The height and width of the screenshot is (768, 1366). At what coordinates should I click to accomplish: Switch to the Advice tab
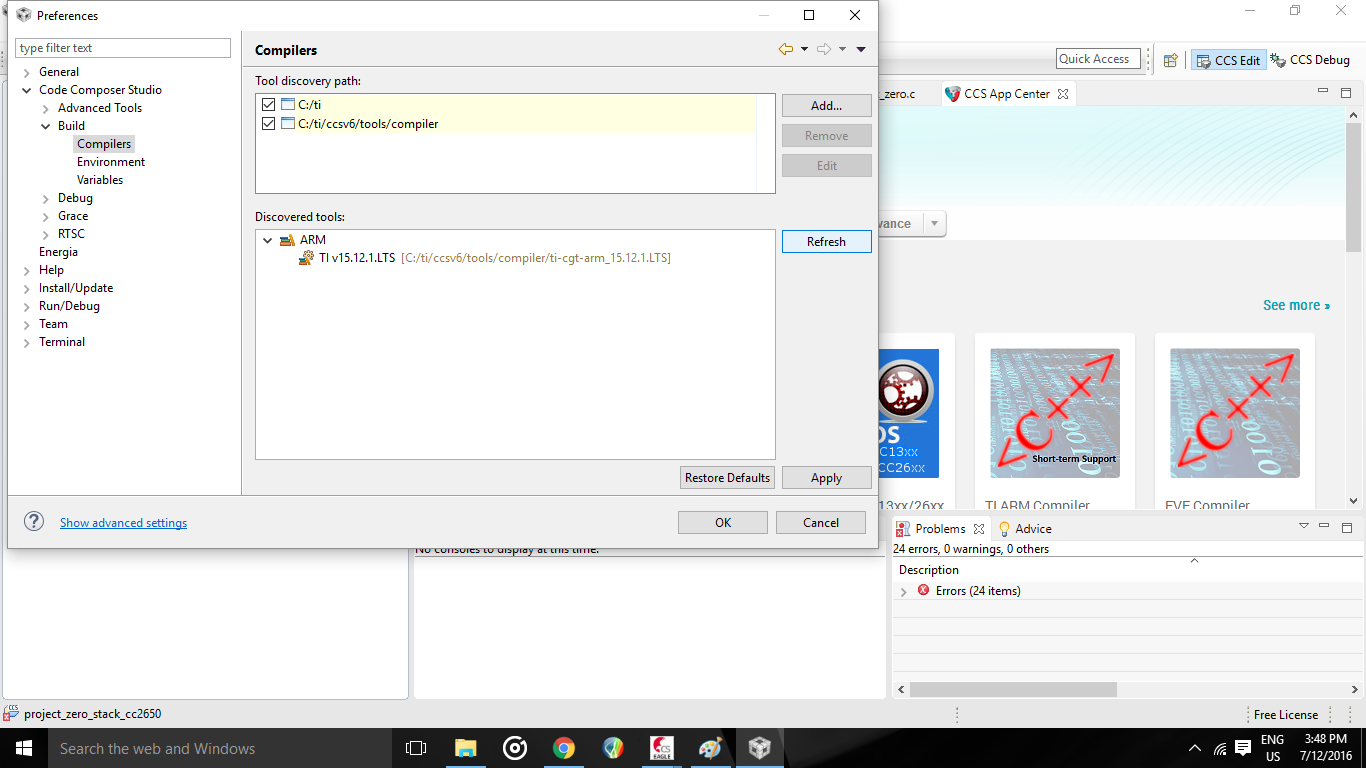coord(1025,529)
